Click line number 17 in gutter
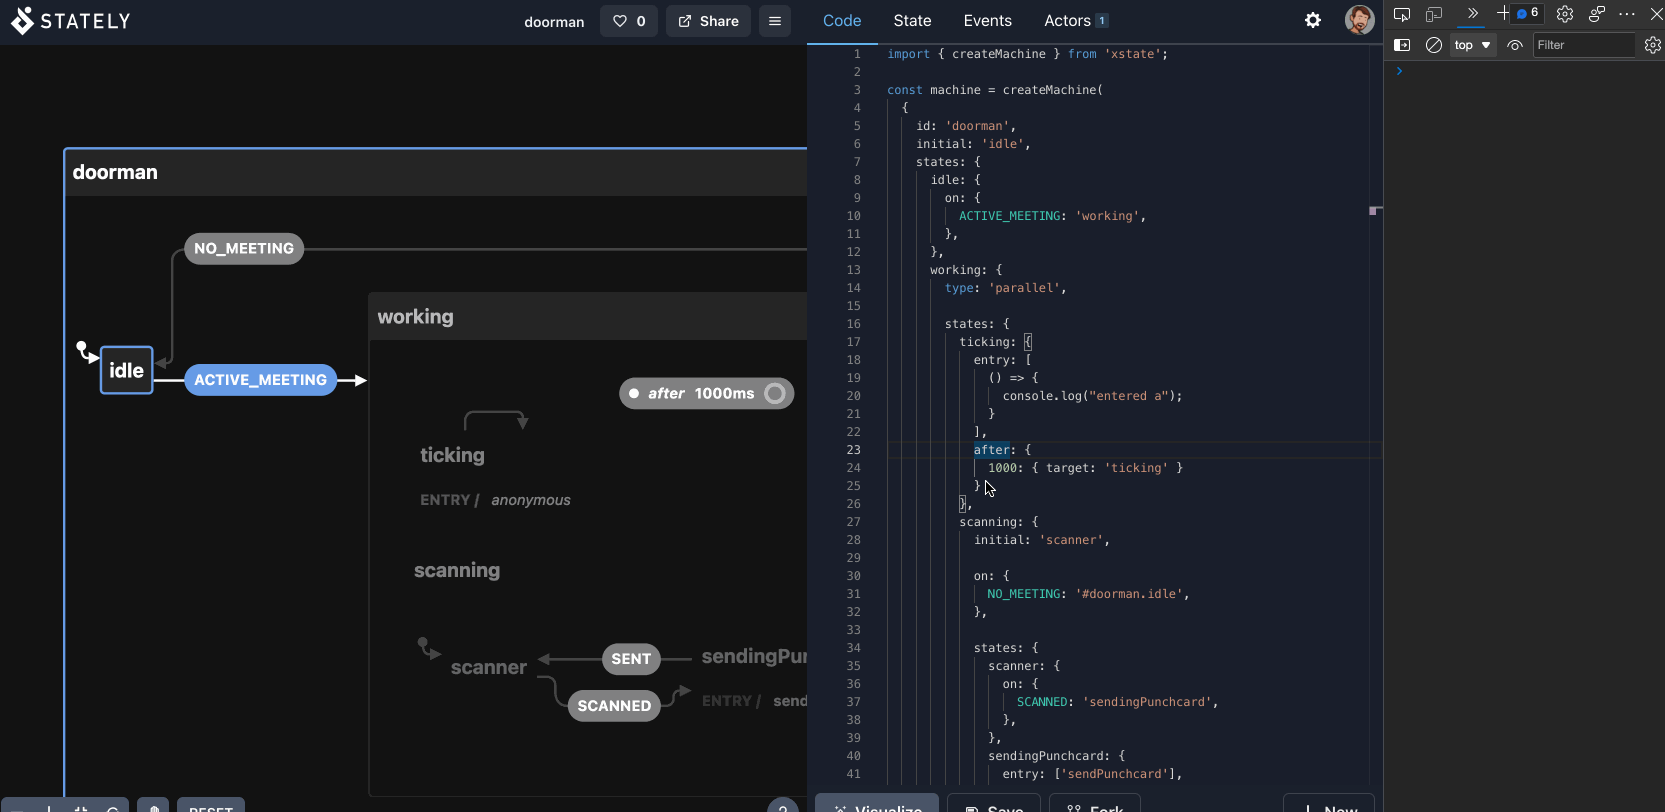 (x=853, y=342)
